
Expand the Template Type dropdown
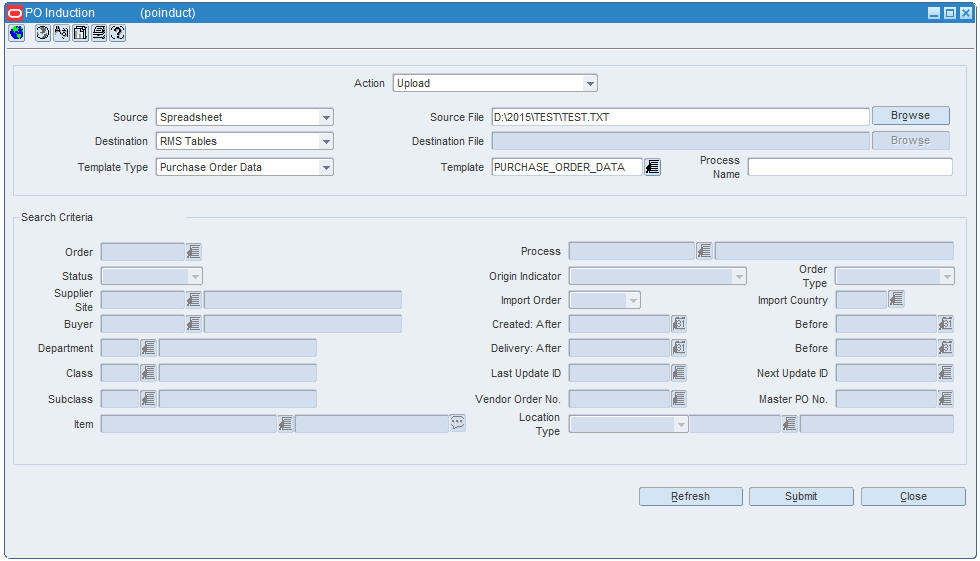(x=326, y=167)
